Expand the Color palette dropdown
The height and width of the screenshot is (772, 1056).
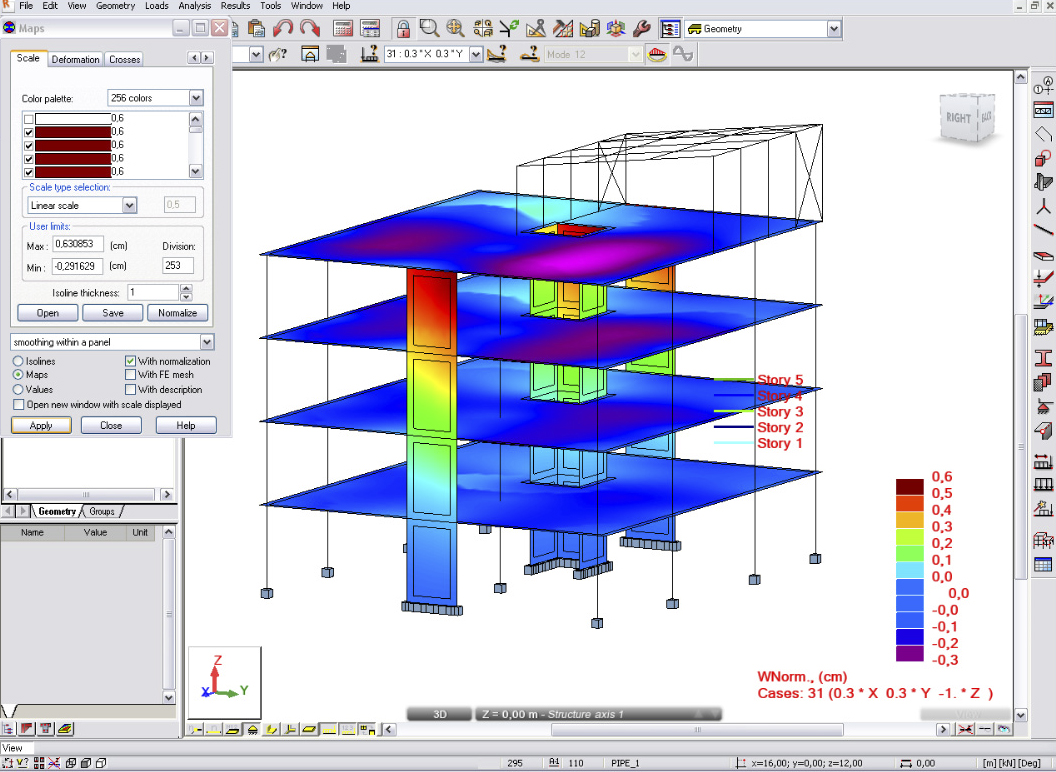click(x=196, y=98)
